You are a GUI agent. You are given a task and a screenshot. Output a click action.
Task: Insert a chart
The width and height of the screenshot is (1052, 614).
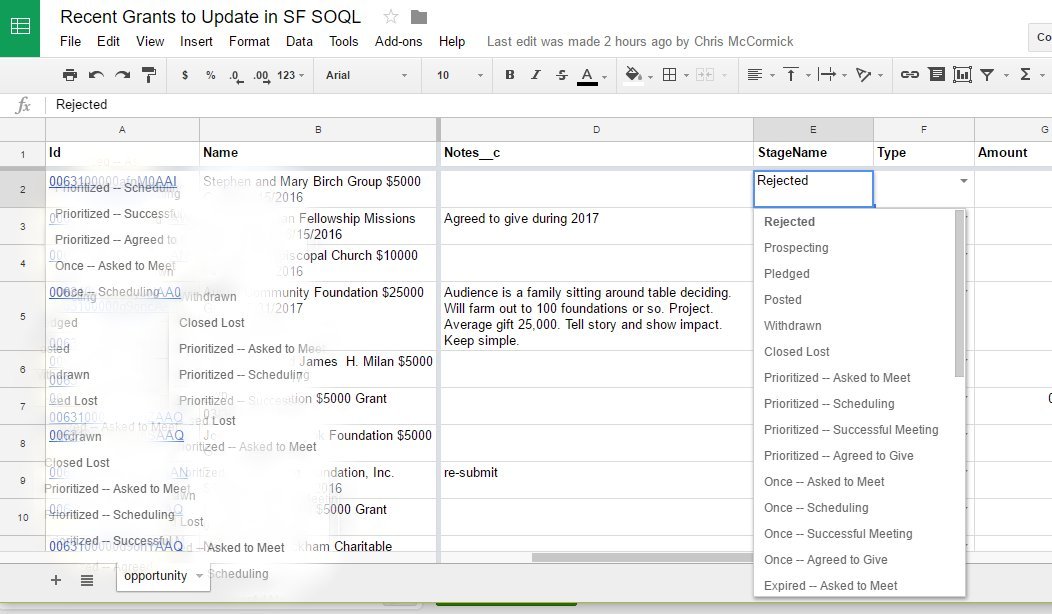pos(962,75)
